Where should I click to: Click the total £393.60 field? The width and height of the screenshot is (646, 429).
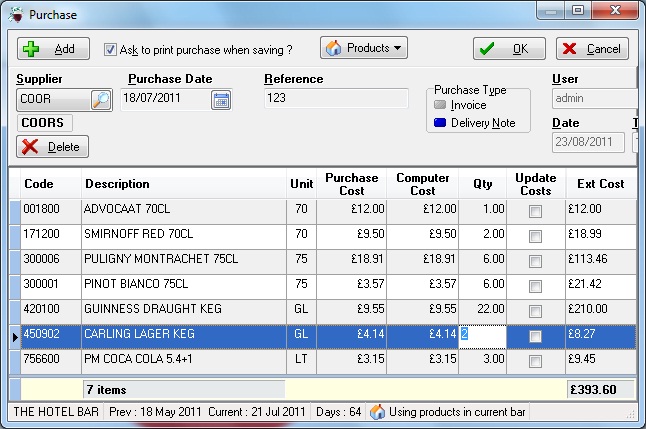(601, 389)
